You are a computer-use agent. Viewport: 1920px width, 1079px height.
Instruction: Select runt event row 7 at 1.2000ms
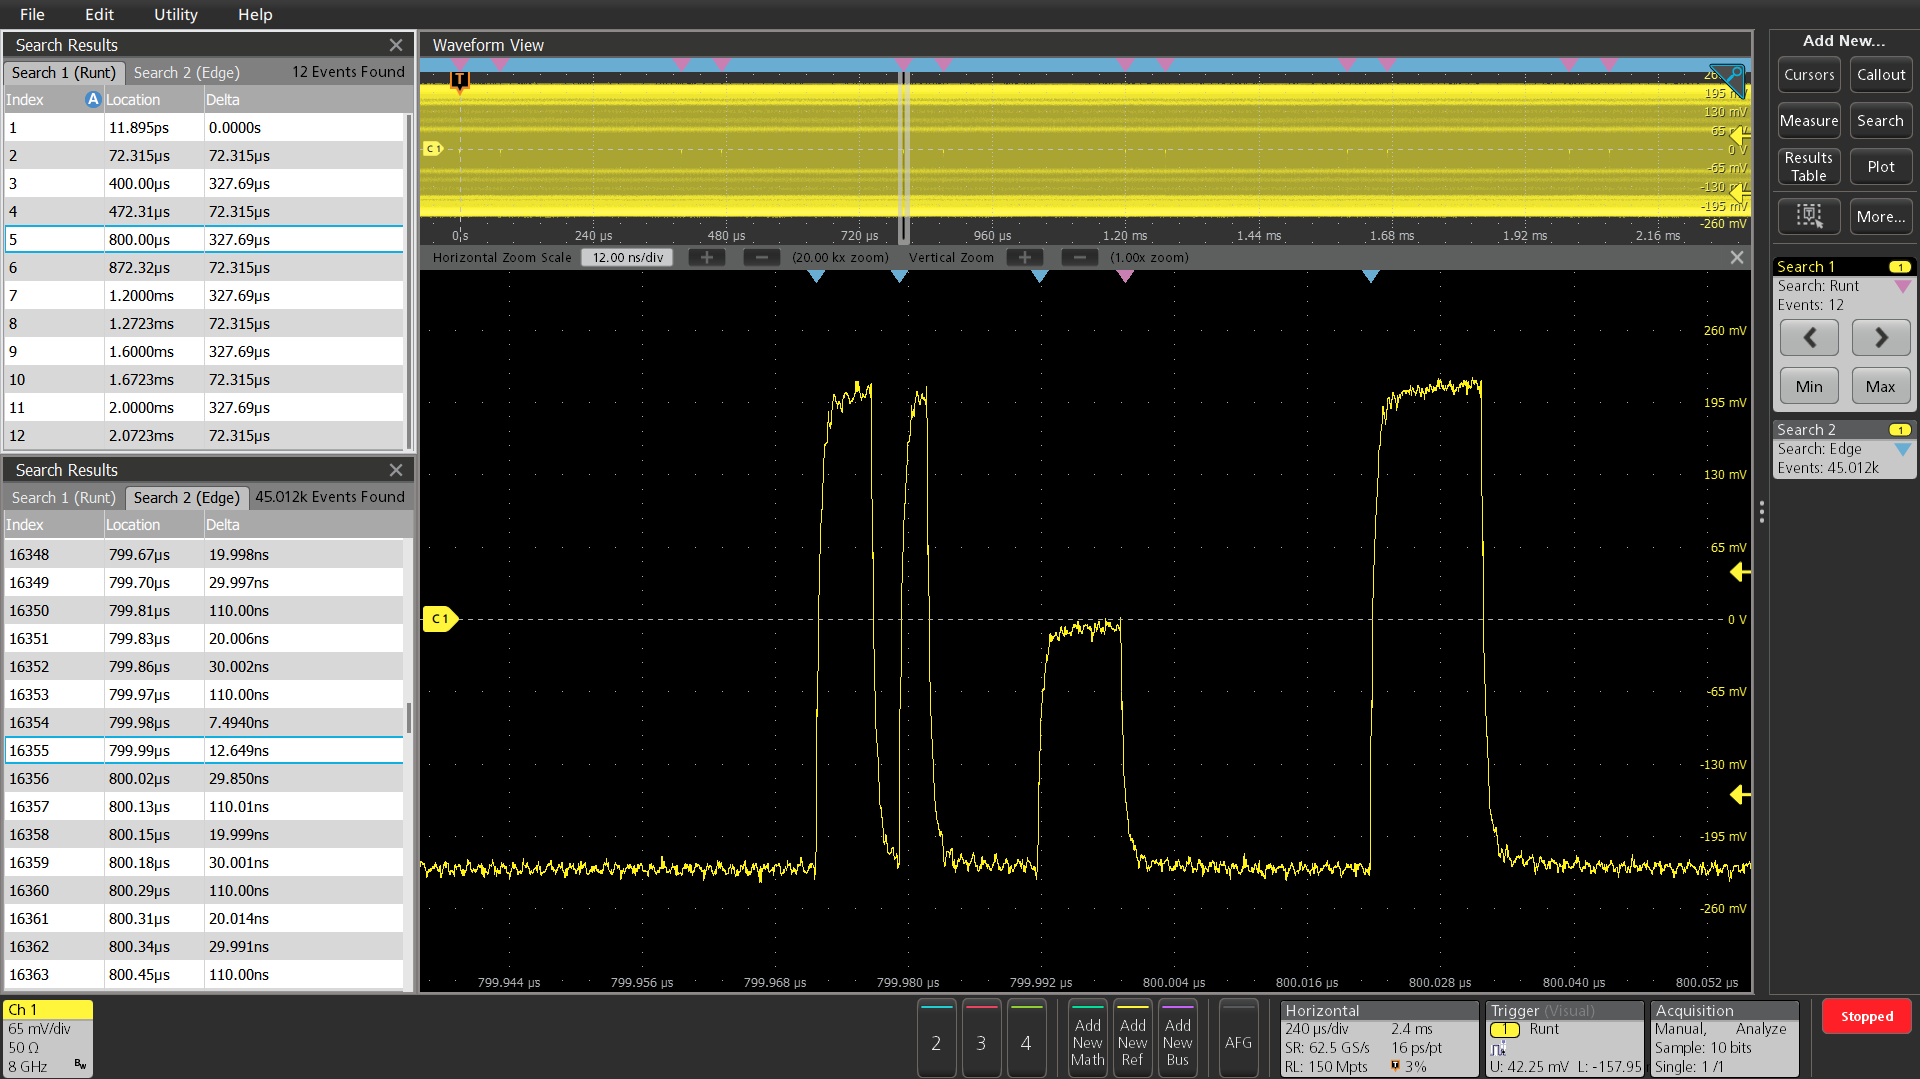[x=205, y=295]
